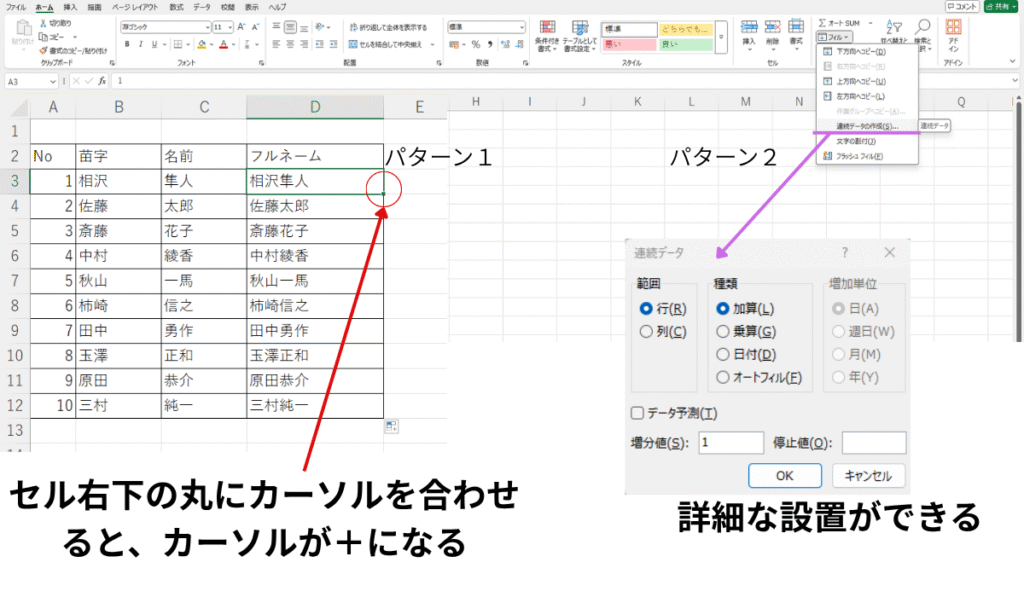Select the format painter brush icon

point(42,49)
